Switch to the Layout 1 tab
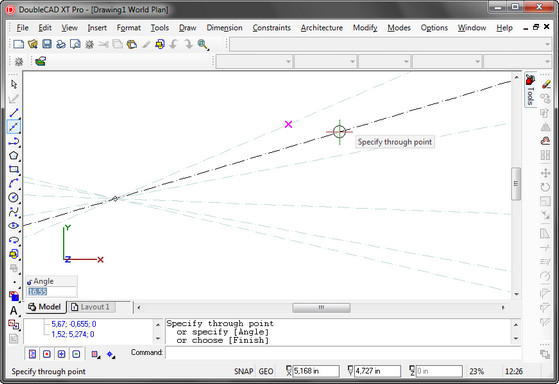Screen dimensions: 559x384 point(91,307)
